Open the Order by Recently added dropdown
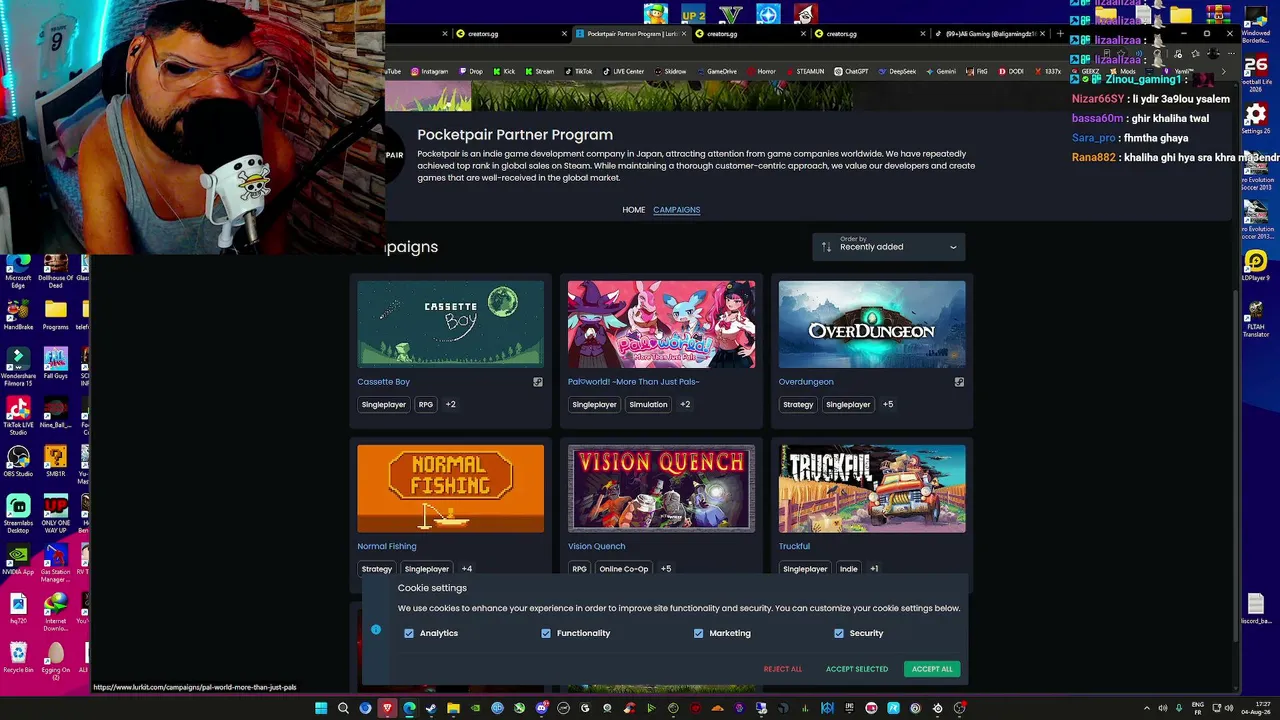Screen dimensions: 1280x720 (889, 246)
